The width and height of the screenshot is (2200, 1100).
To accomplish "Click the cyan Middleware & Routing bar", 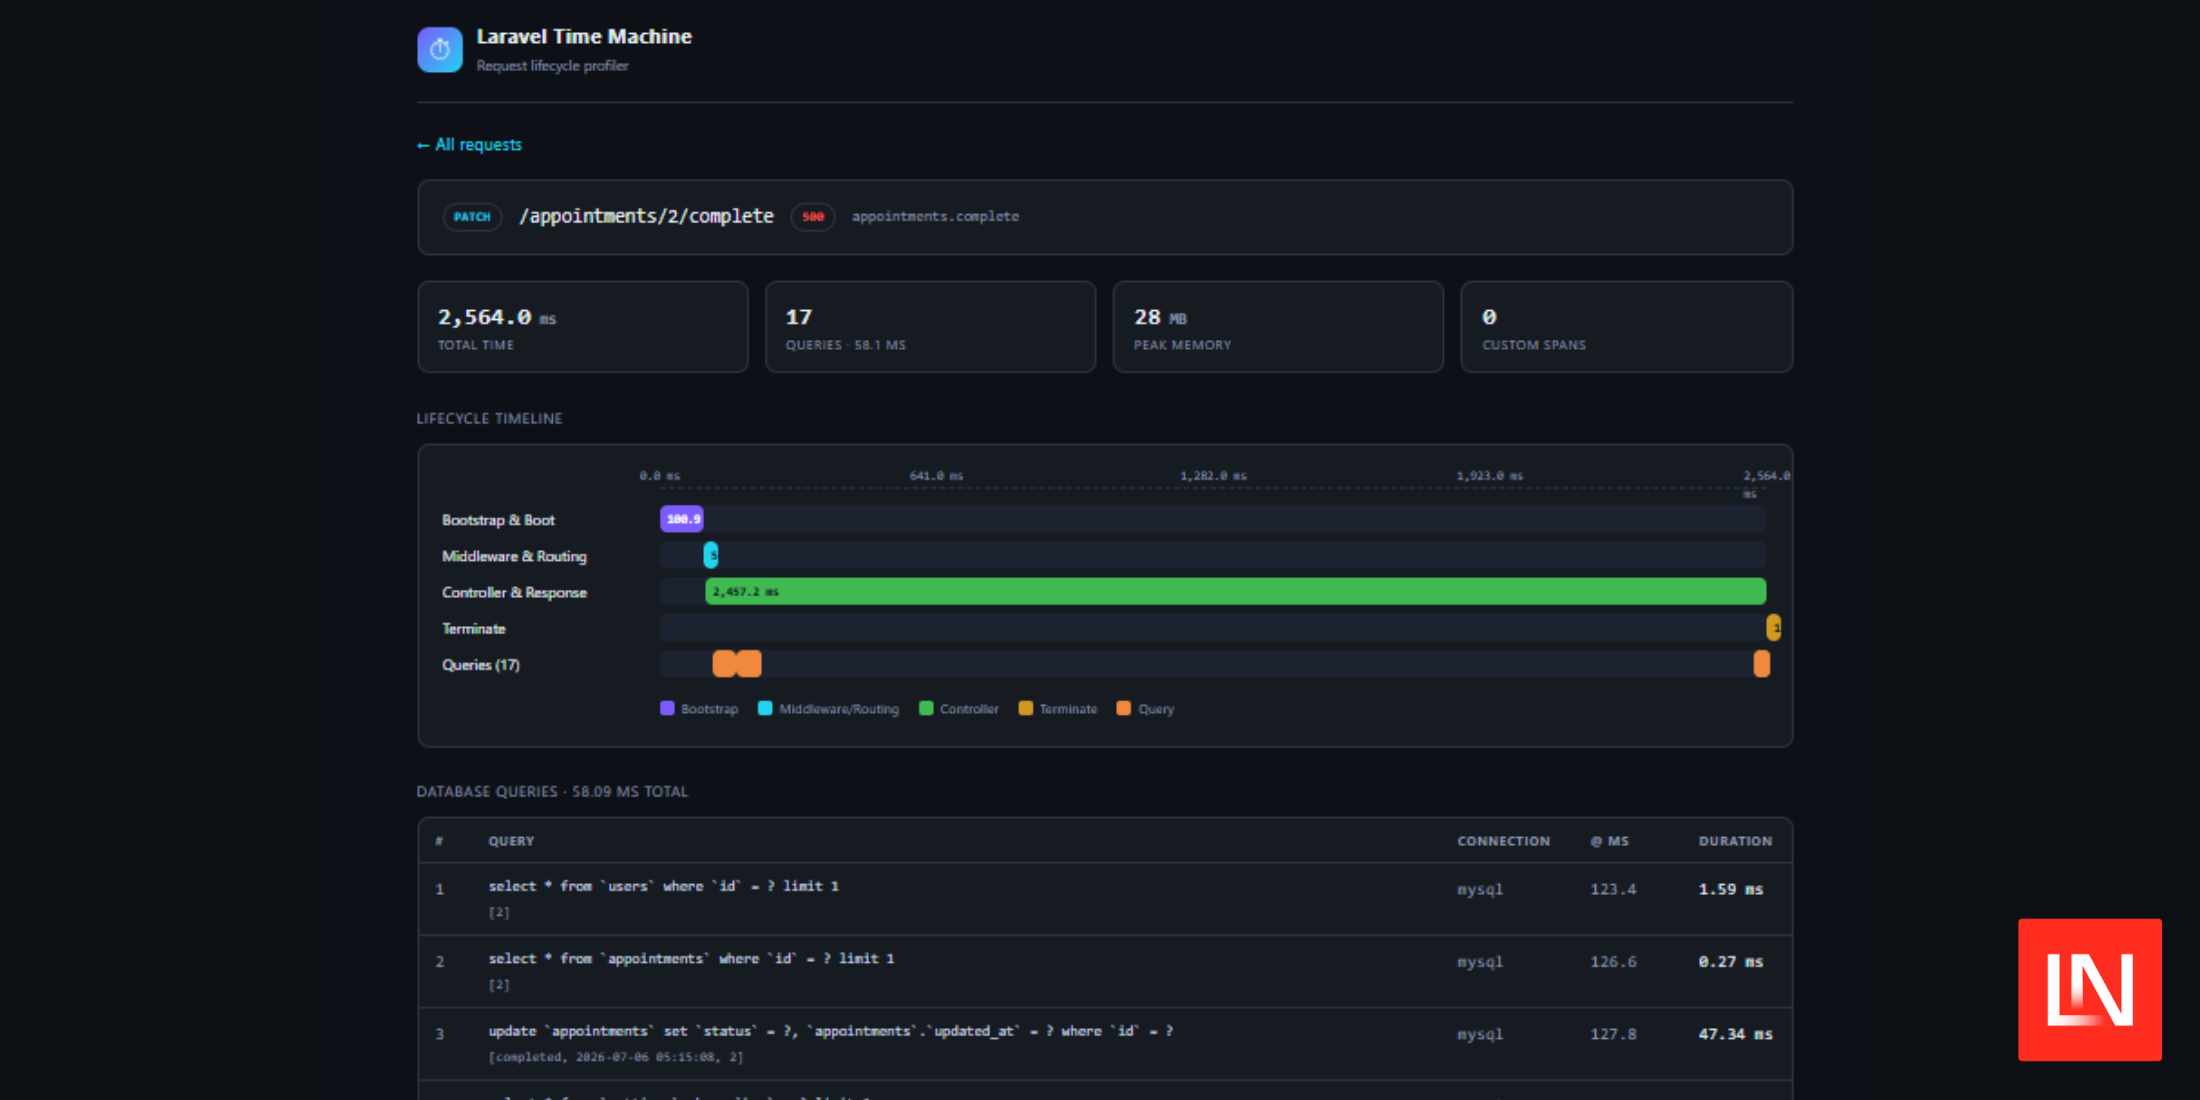I will (x=711, y=555).
